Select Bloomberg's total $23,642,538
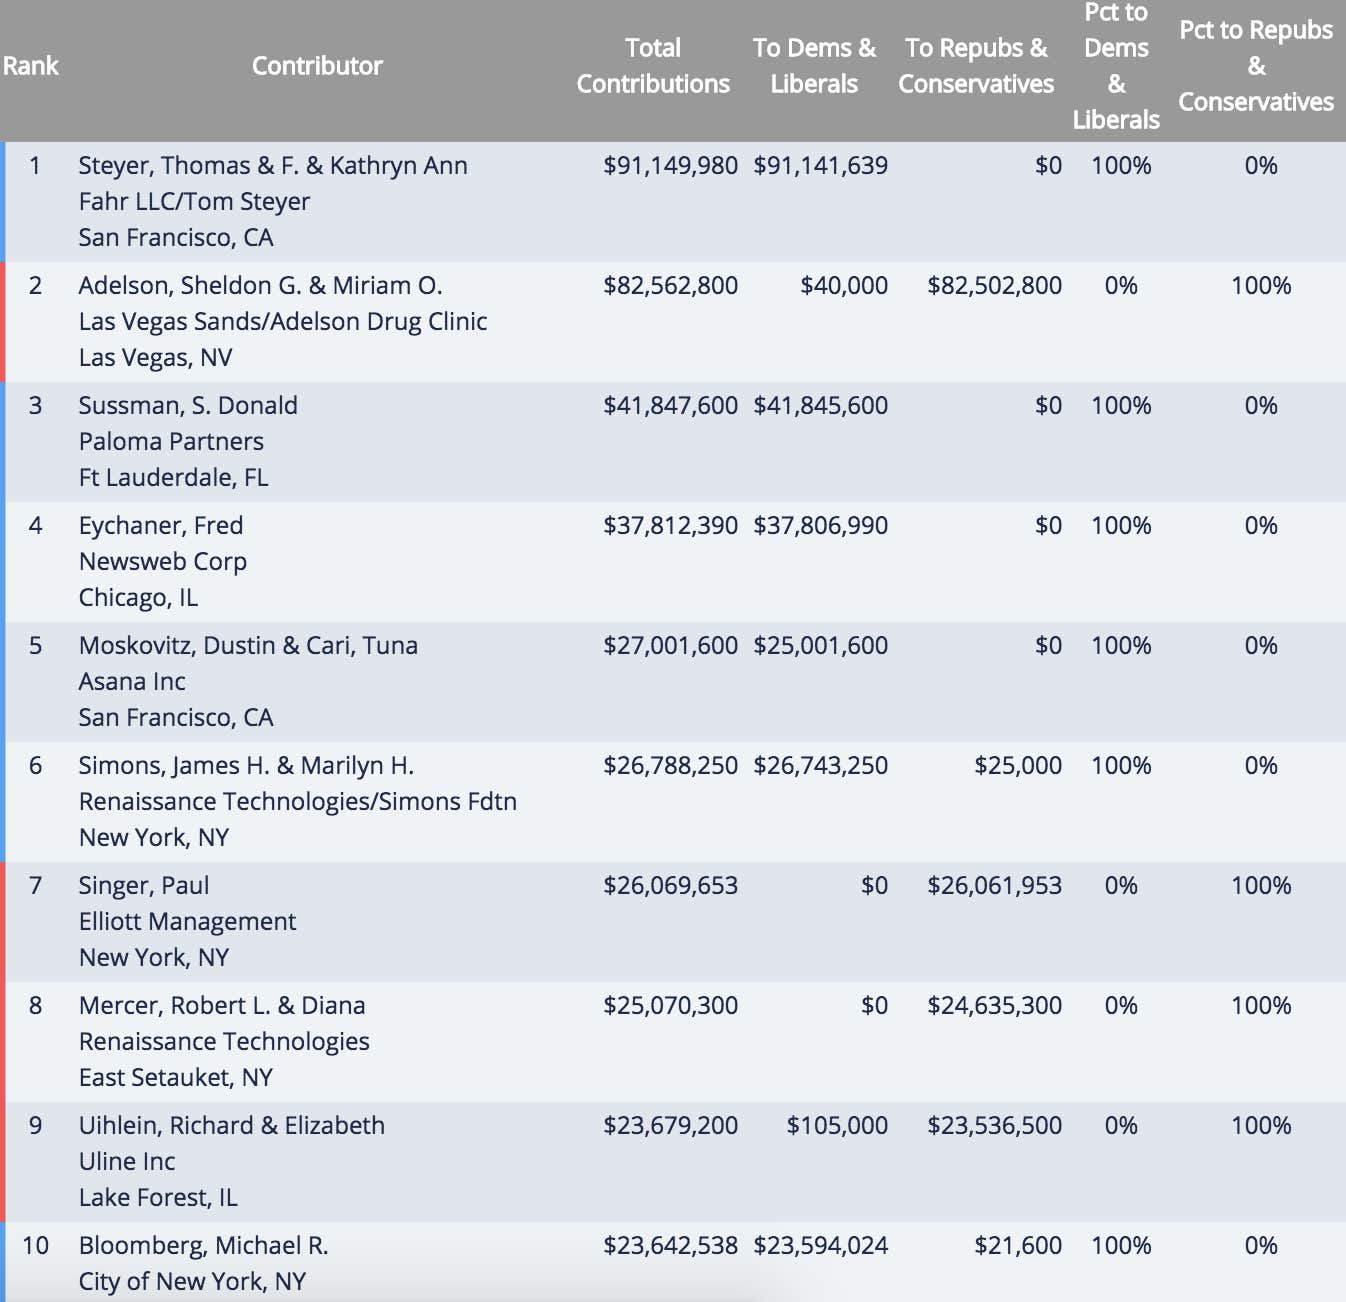Viewport: 1346px width, 1302px height. (x=671, y=1245)
